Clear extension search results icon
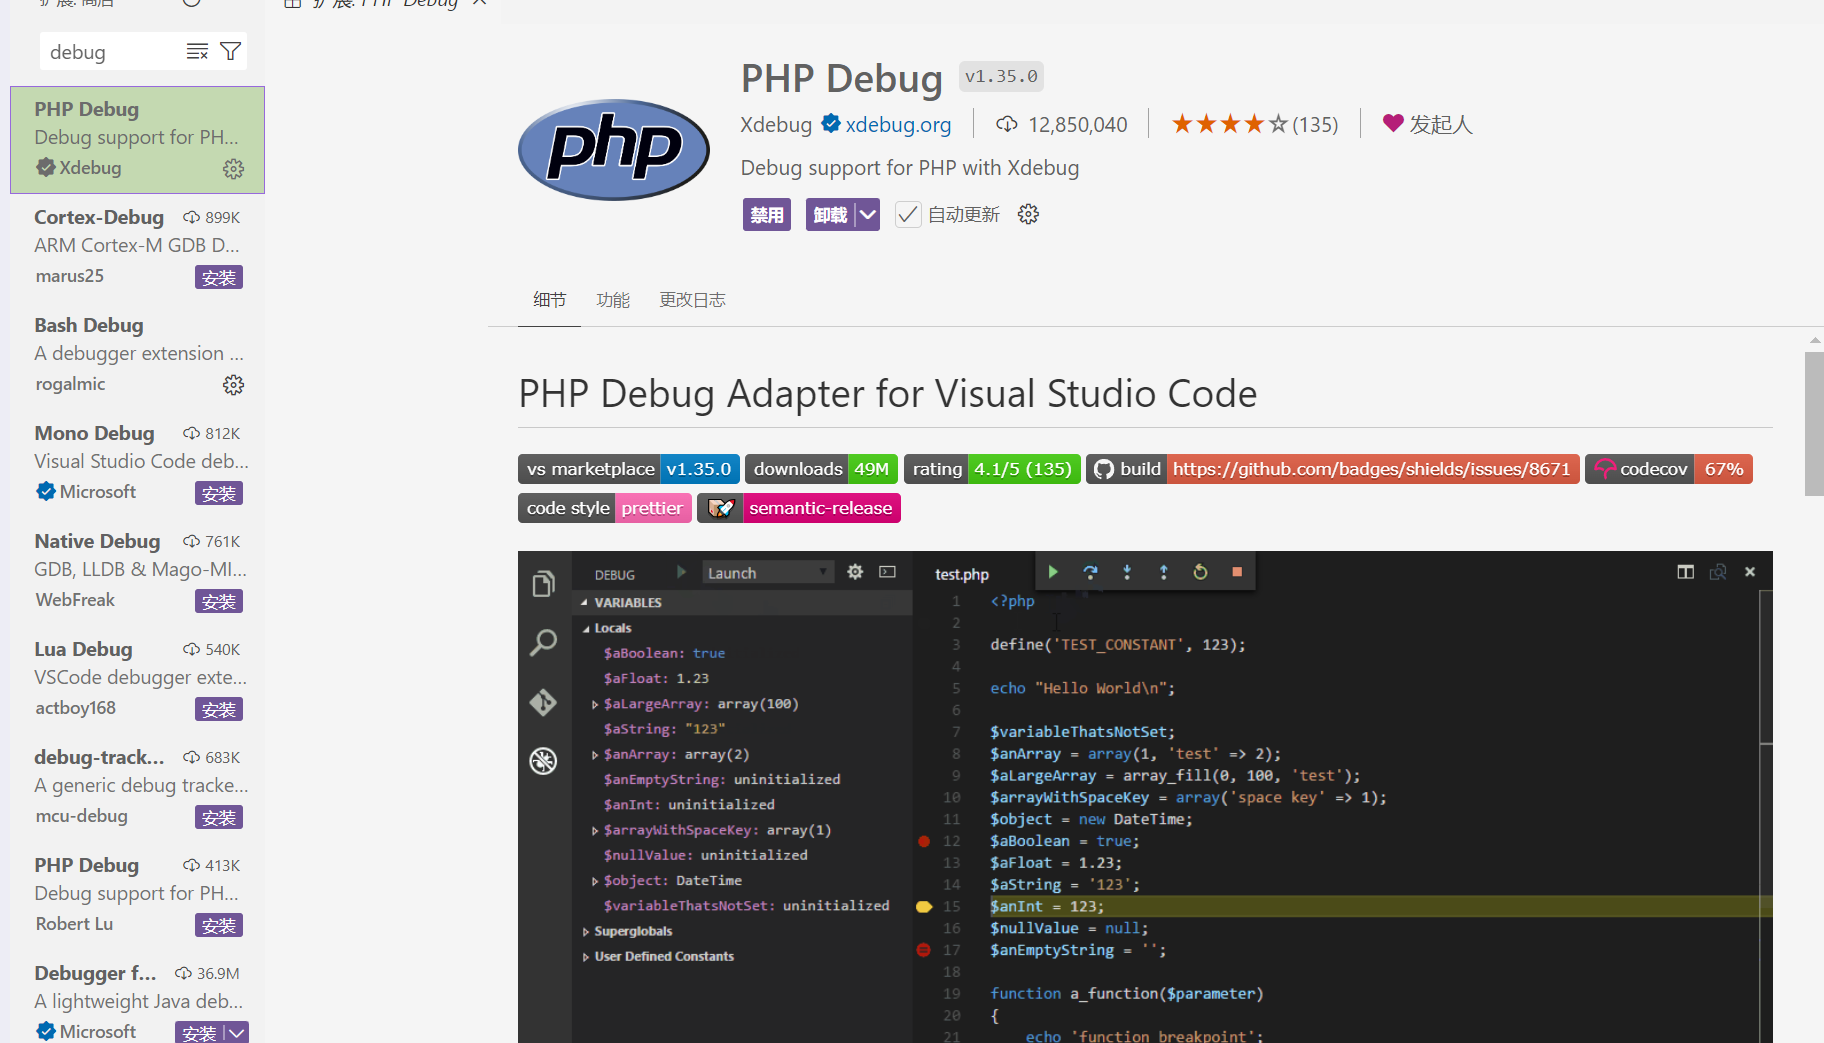Screen dimensions: 1824x1043 click(197, 51)
